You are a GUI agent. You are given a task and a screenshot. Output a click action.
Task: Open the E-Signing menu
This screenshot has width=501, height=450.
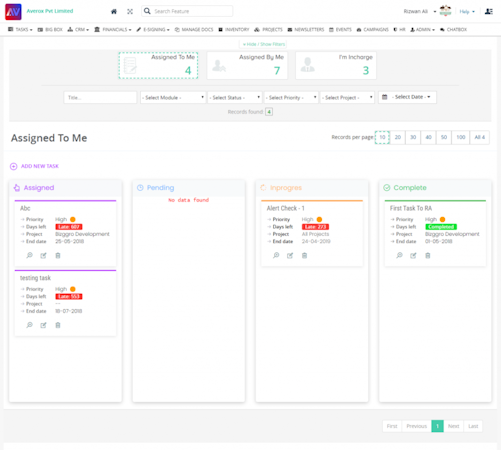click(153, 29)
